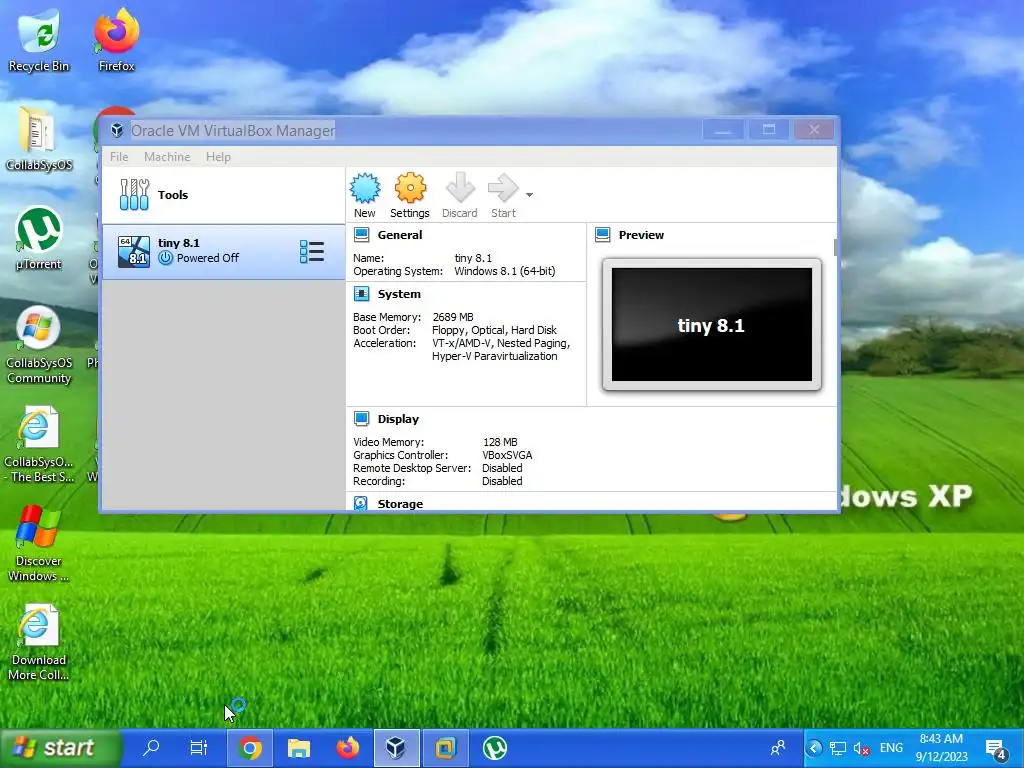Show hidden system tray icons
The width and height of the screenshot is (1024, 768).
point(814,748)
